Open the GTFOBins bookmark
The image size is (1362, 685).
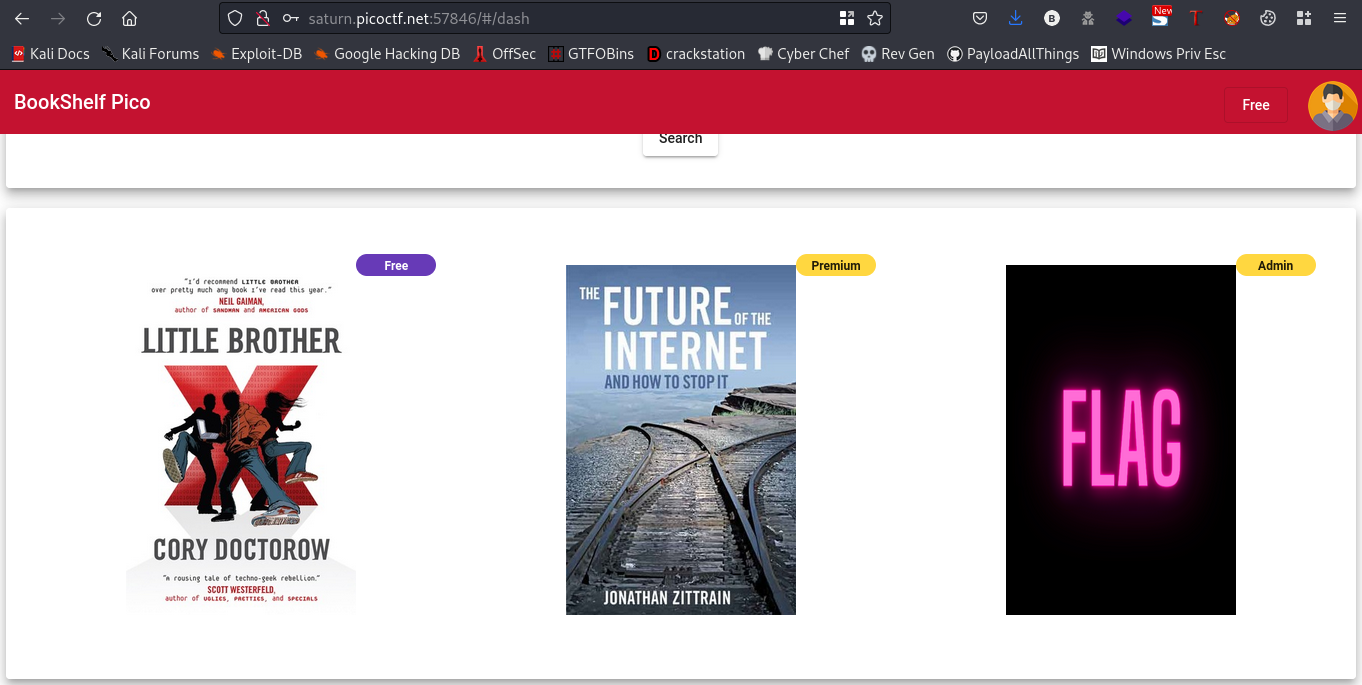[x=591, y=54]
